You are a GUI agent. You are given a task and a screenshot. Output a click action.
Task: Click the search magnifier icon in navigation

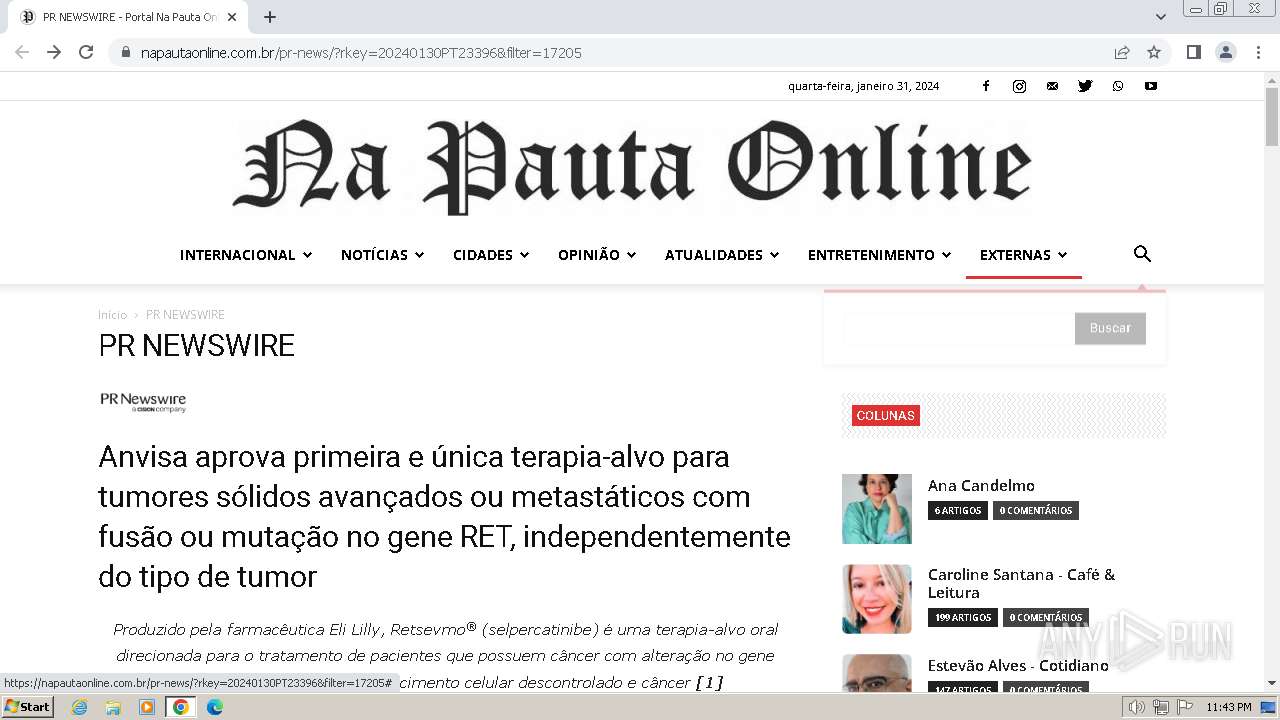pyautogui.click(x=1142, y=254)
